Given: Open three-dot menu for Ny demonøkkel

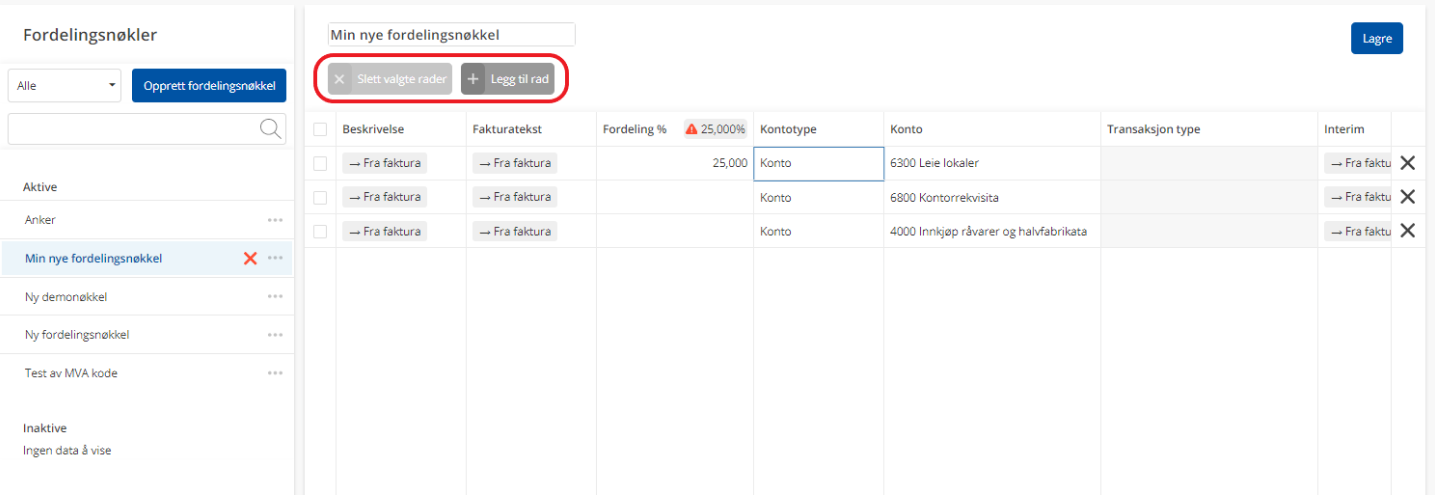Looking at the screenshot, I should click(275, 297).
